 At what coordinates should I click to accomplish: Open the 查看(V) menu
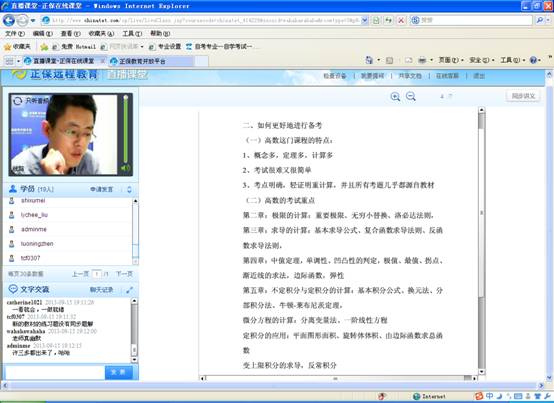pos(70,34)
